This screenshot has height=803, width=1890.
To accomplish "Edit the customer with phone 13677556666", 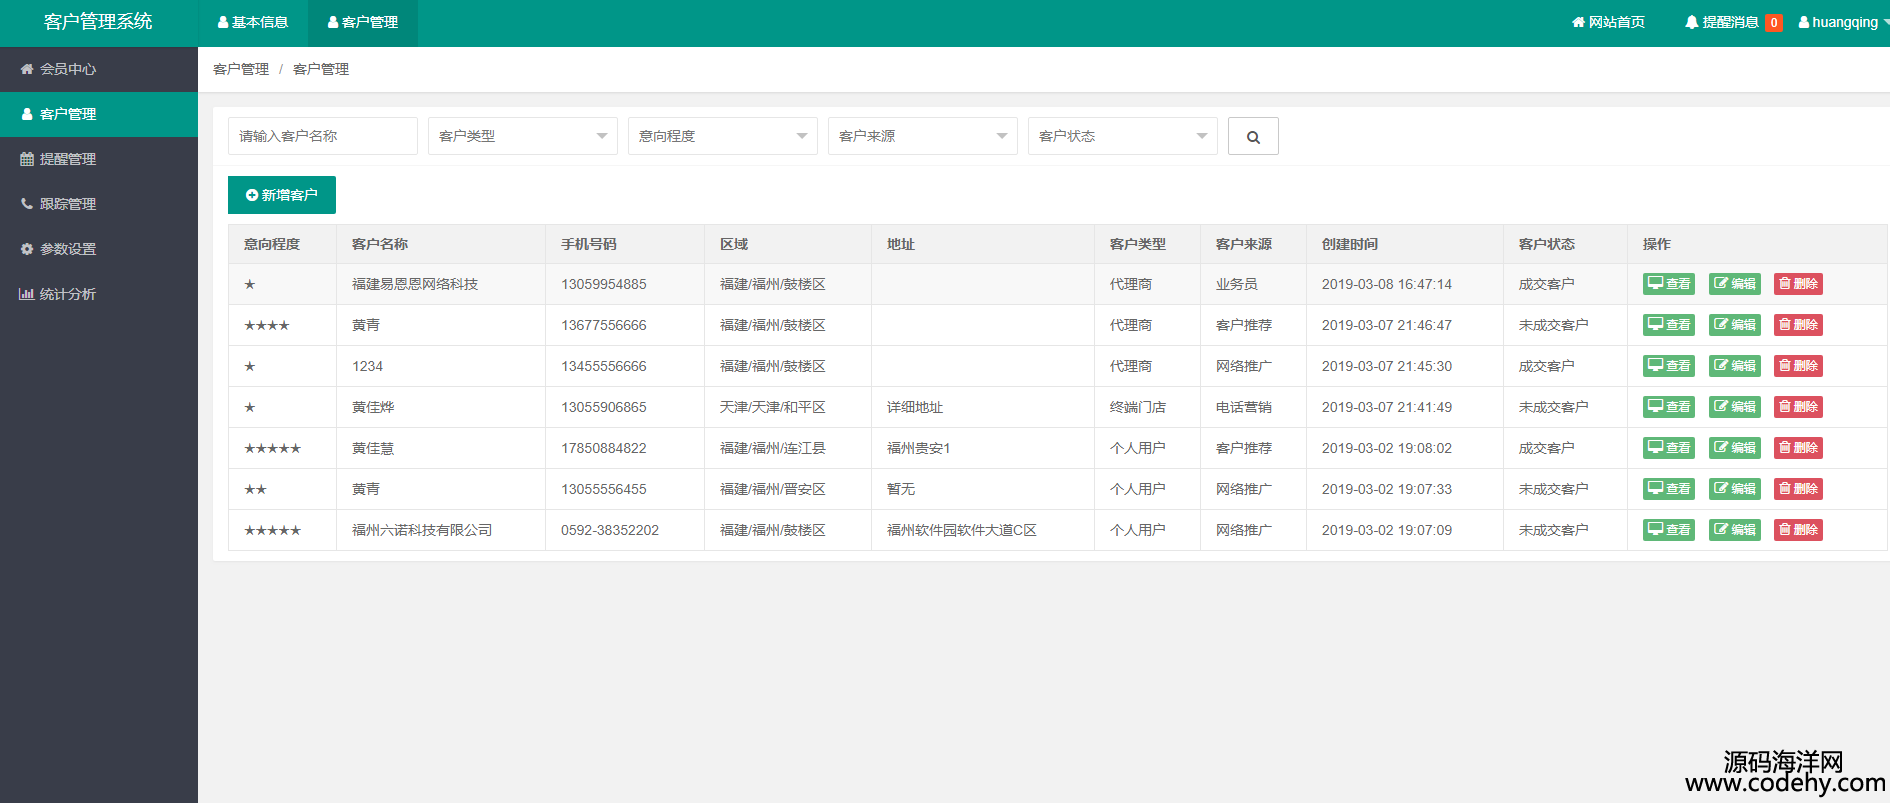I will click(1735, 325).
